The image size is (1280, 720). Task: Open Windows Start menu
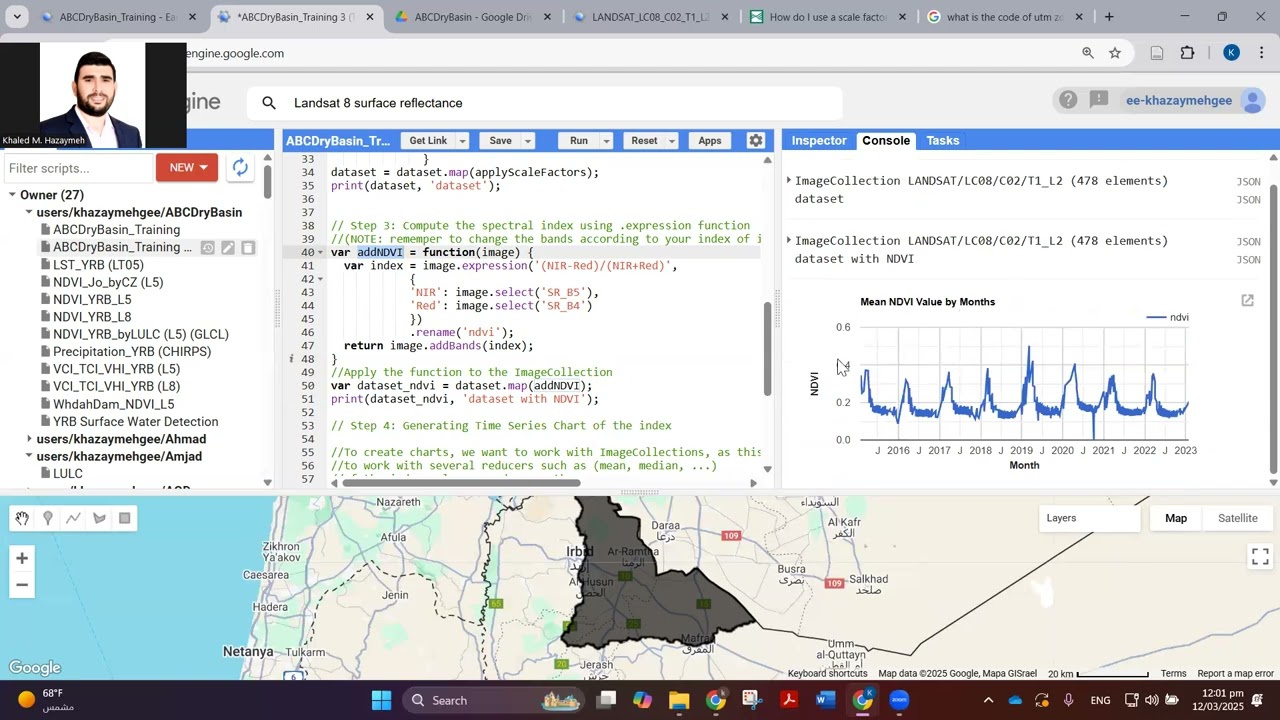pos(381,700)
